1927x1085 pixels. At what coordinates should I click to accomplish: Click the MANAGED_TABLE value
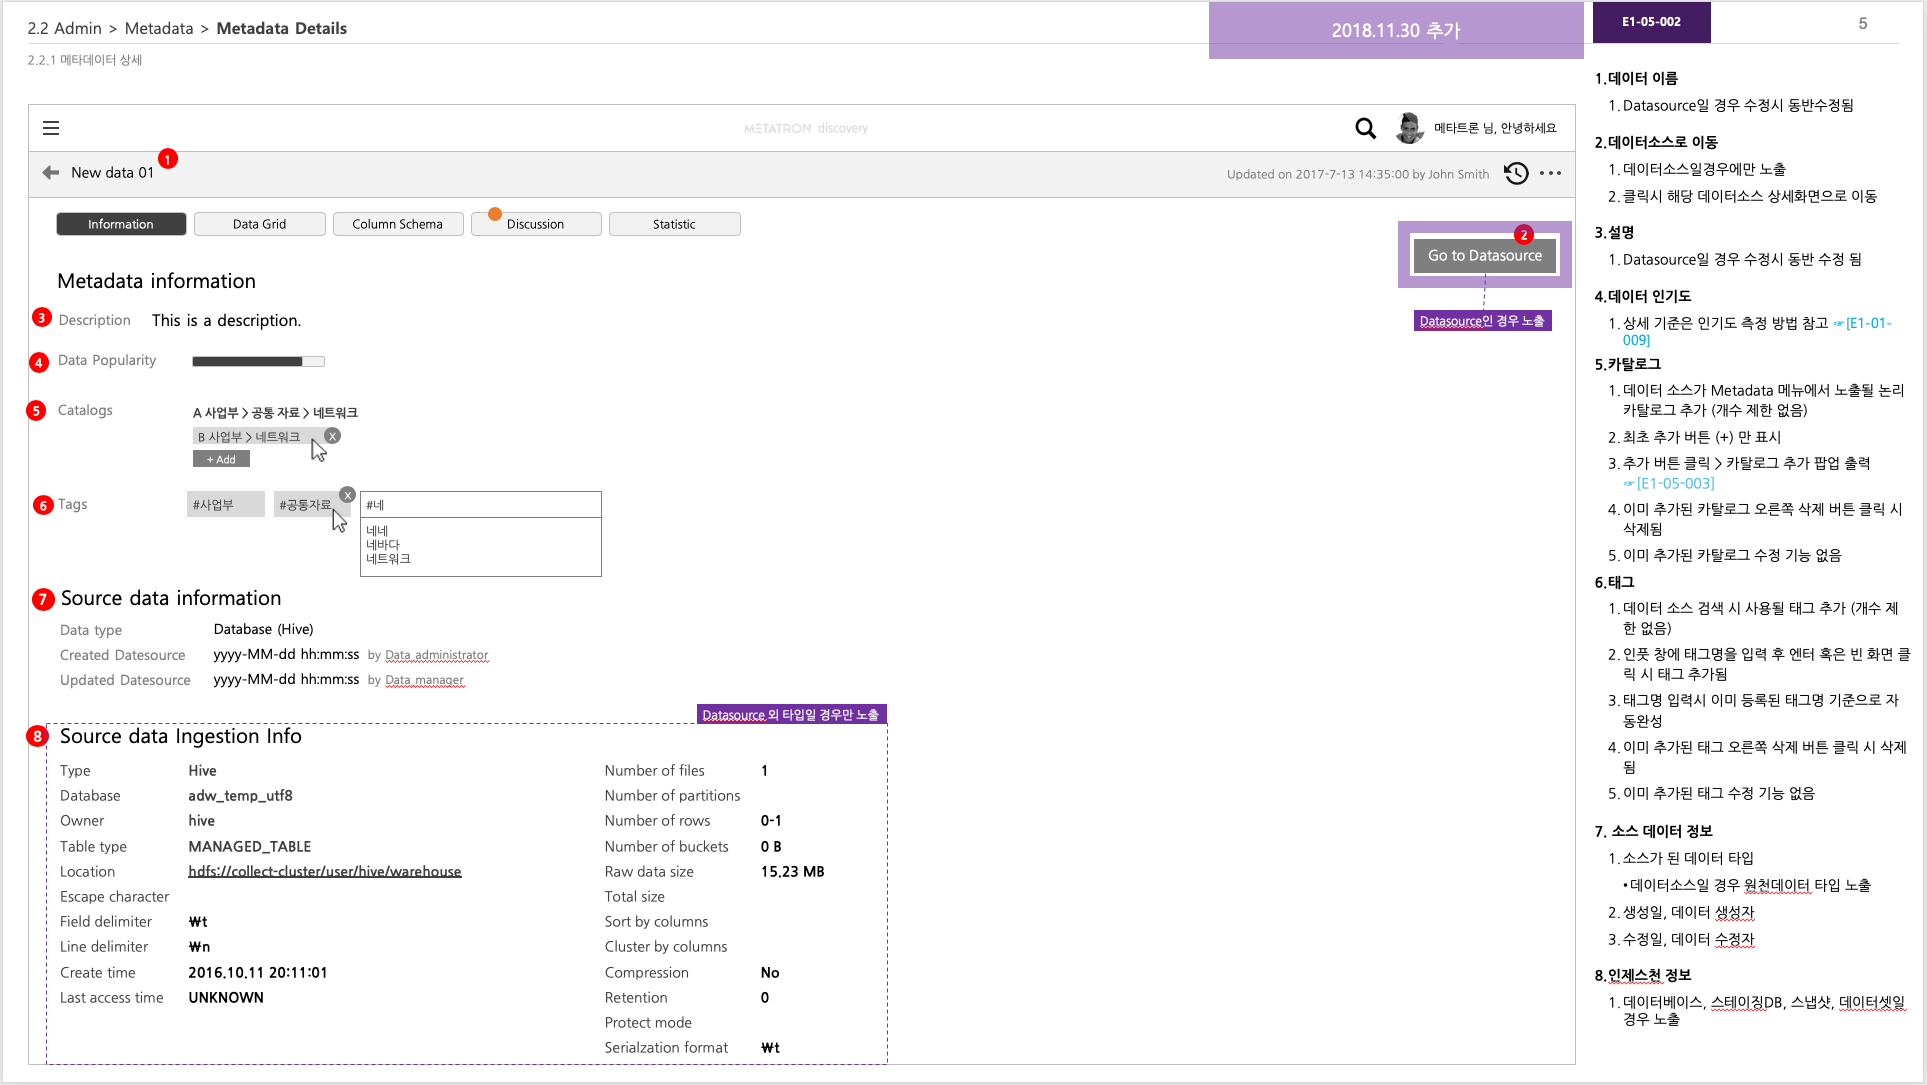click(250, 847)
